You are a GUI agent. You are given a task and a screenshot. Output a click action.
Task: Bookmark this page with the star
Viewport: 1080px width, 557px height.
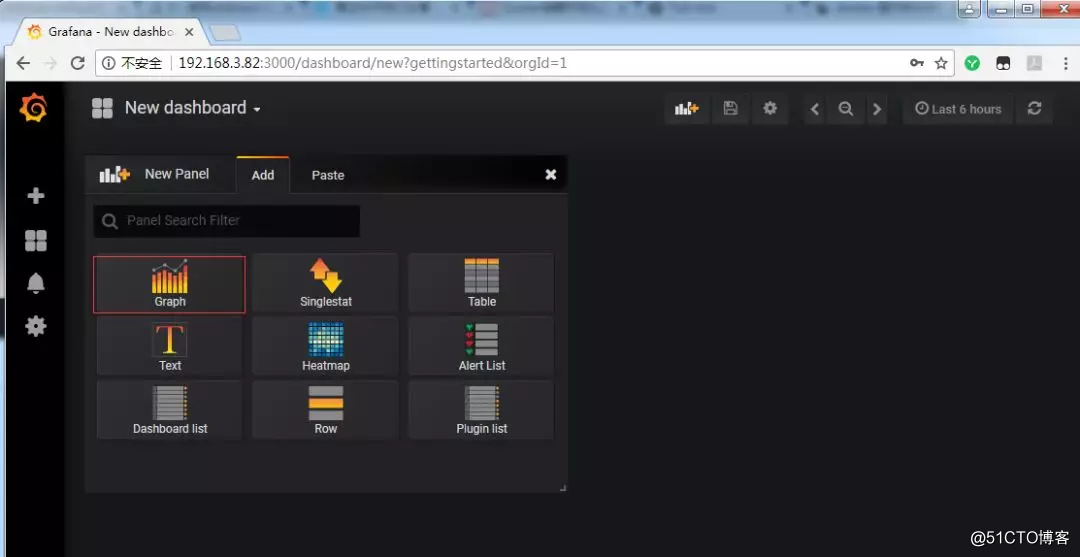click(x=941, y=63)
